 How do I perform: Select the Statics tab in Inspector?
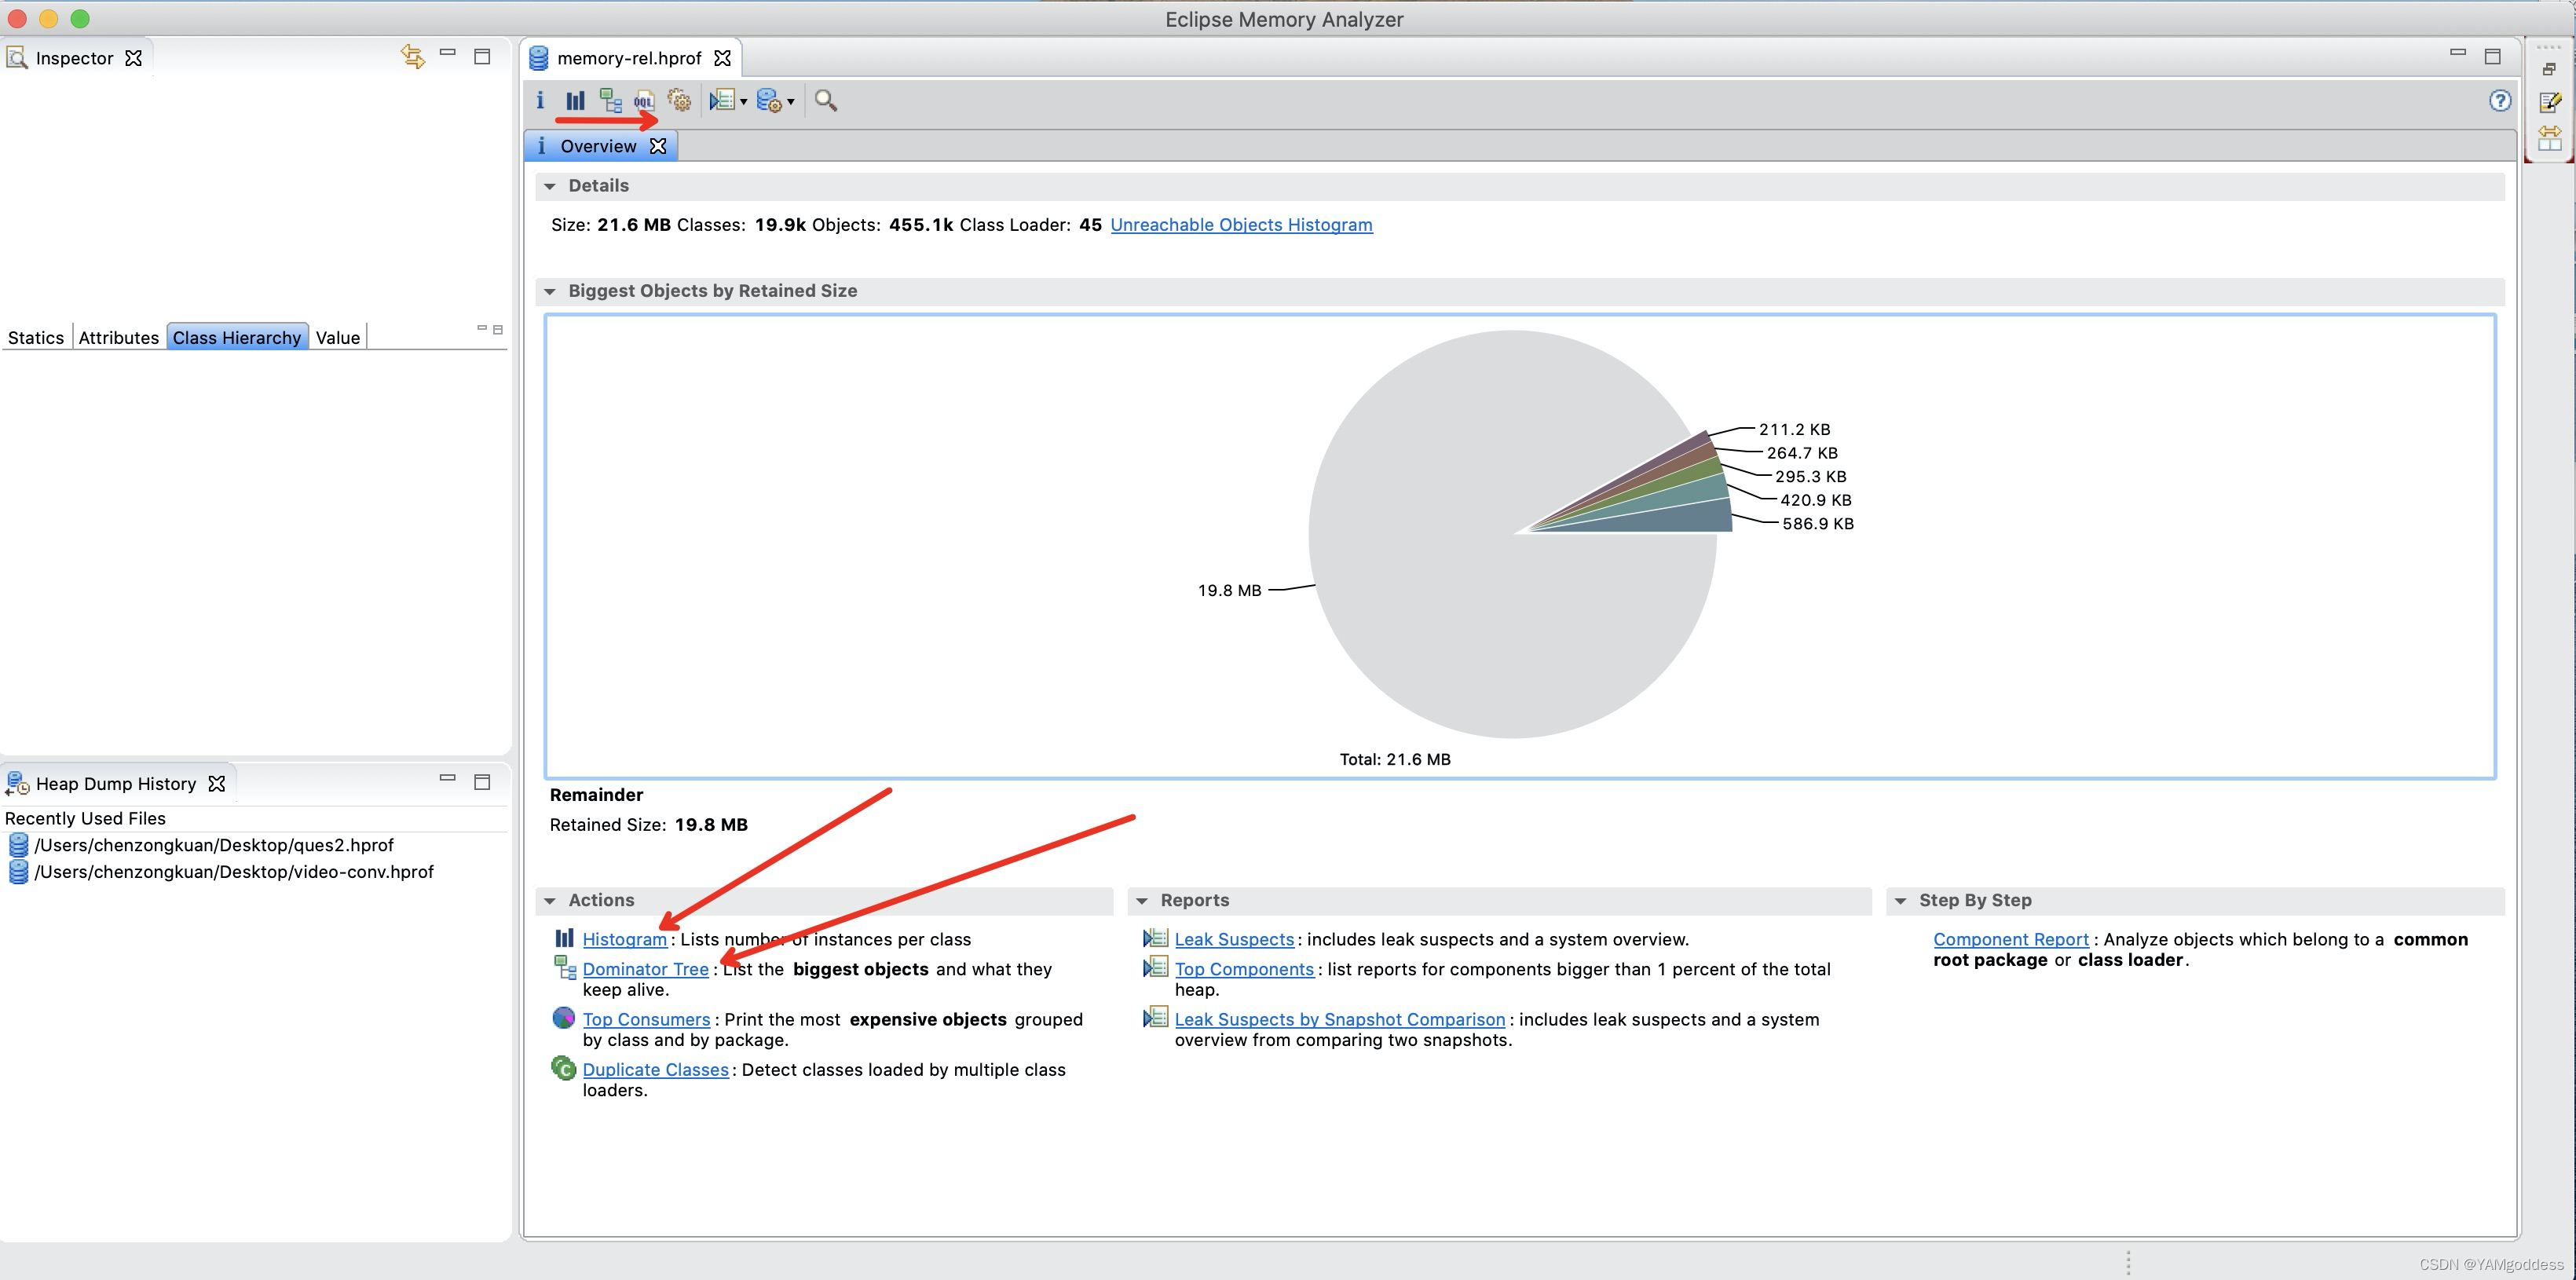(x=36, y=338)
